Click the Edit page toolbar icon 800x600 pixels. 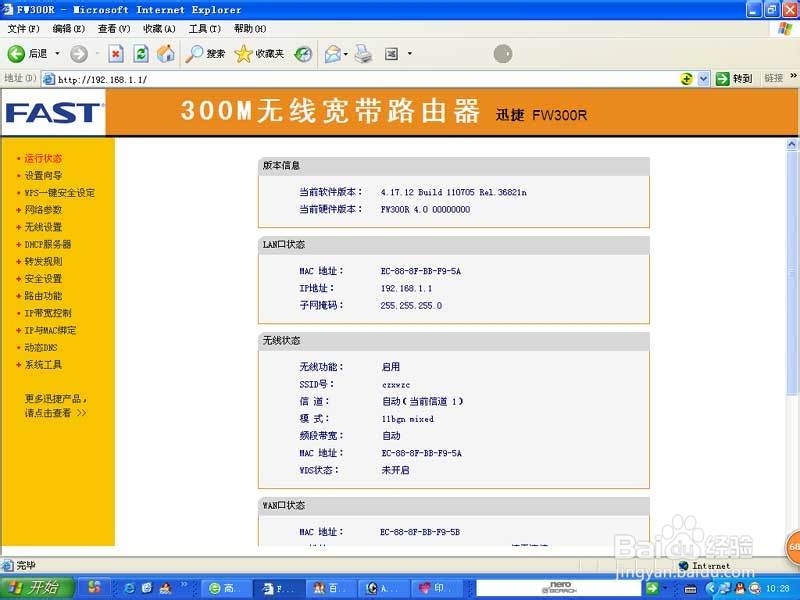tap(391, 54)
